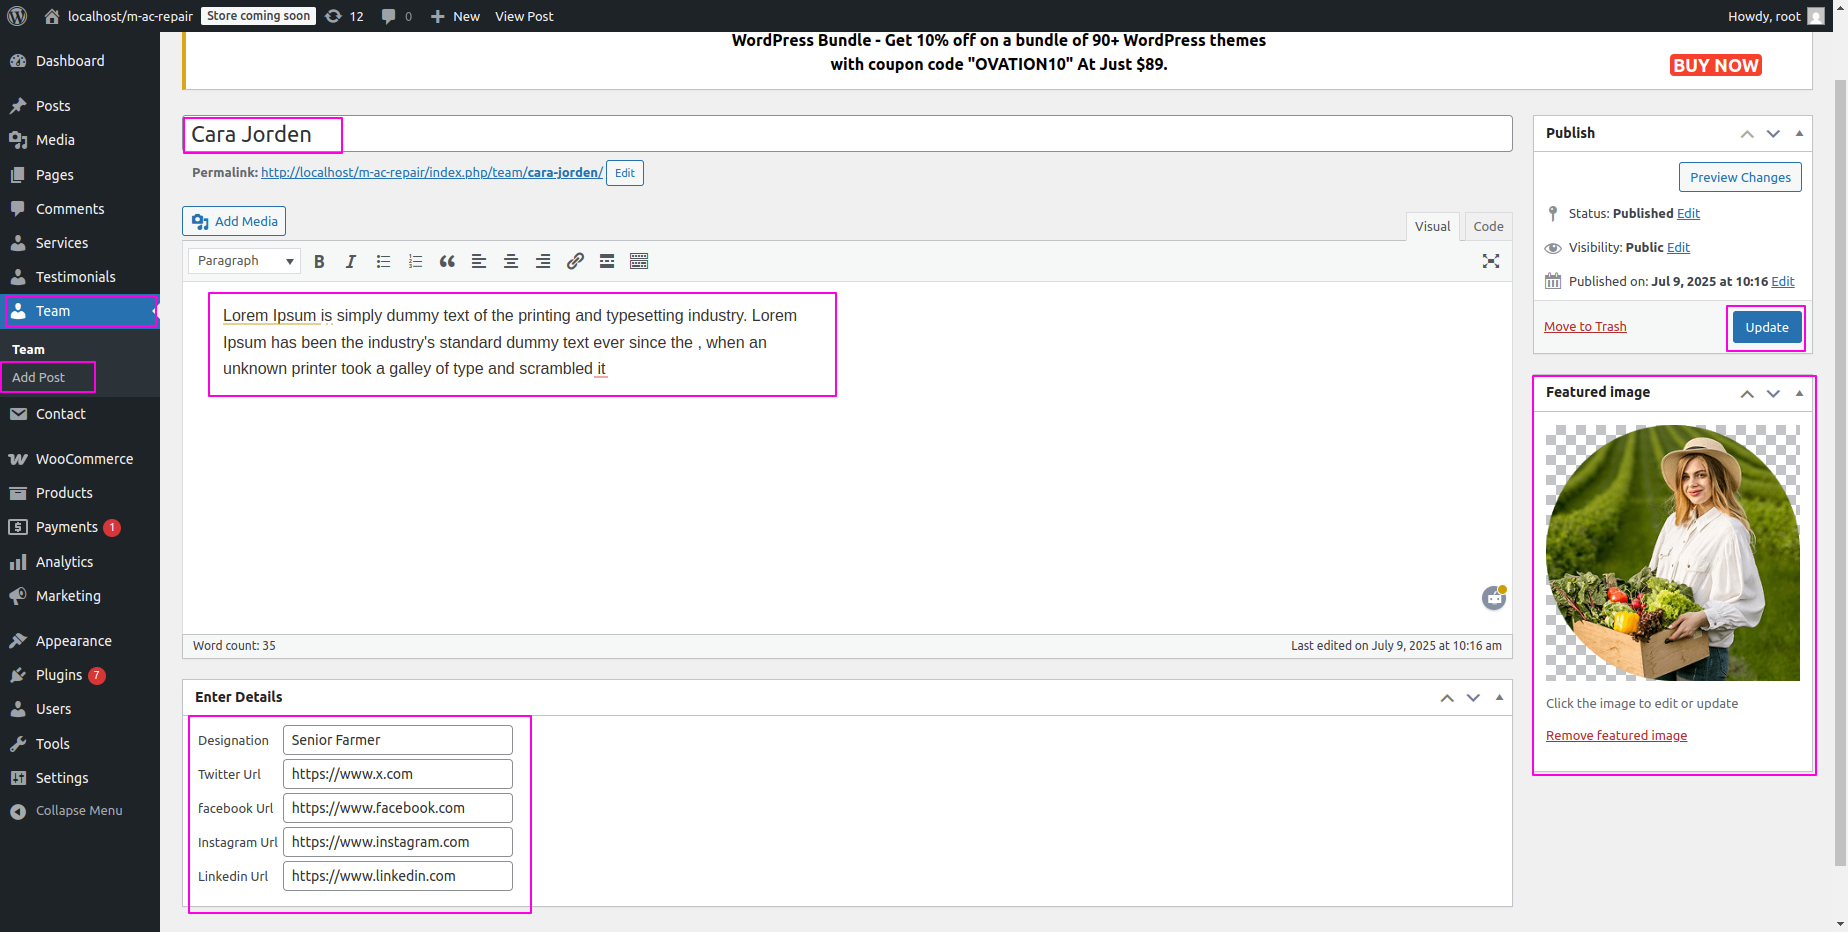Click the Linkedin Url input field
Screen dimensions: 1848x932
[x=398, y=876]
